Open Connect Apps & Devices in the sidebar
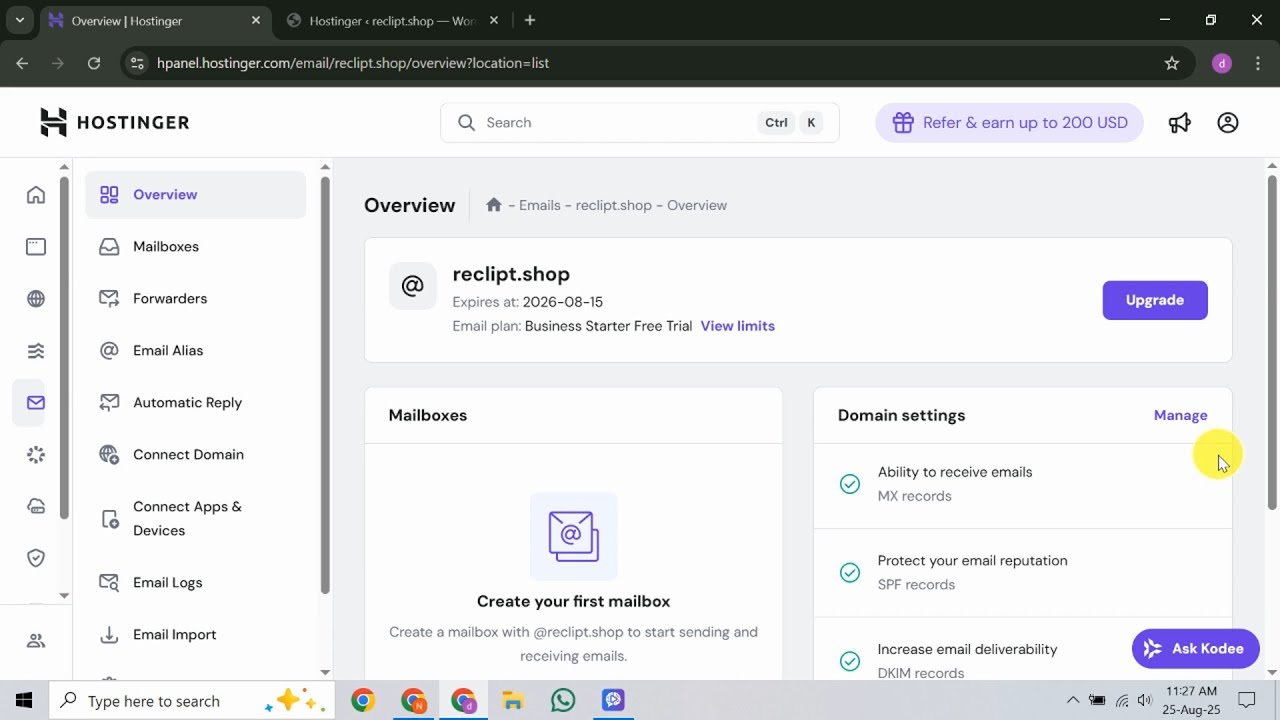 click(x=195, y=519)
